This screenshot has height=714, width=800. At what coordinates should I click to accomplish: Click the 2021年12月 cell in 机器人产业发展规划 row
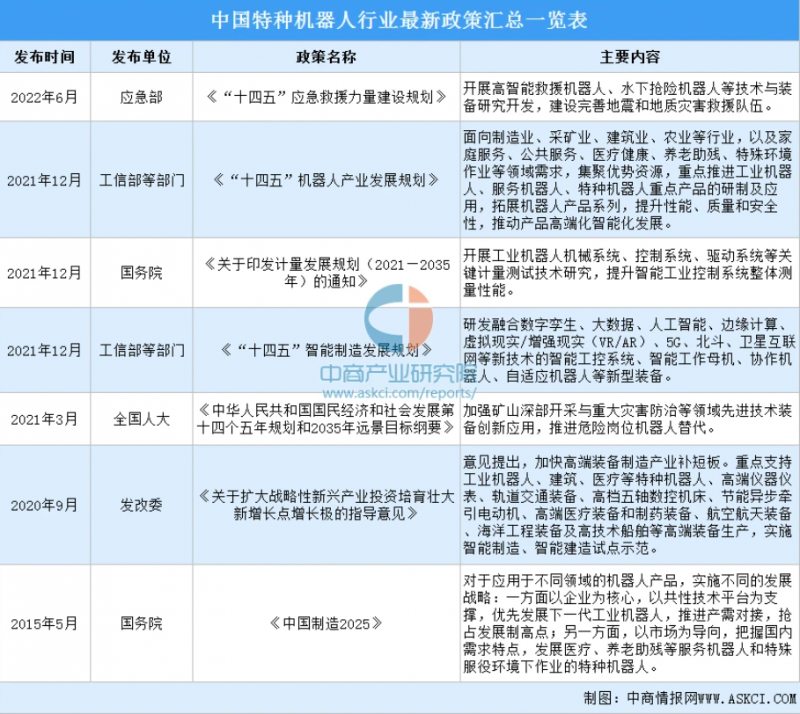[x=44, y=180]
